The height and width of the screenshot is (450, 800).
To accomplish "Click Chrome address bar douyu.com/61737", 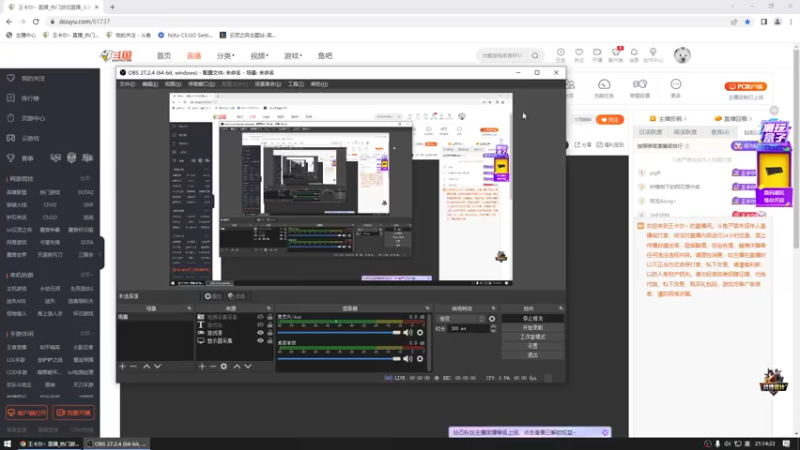I will click(84, 21).
